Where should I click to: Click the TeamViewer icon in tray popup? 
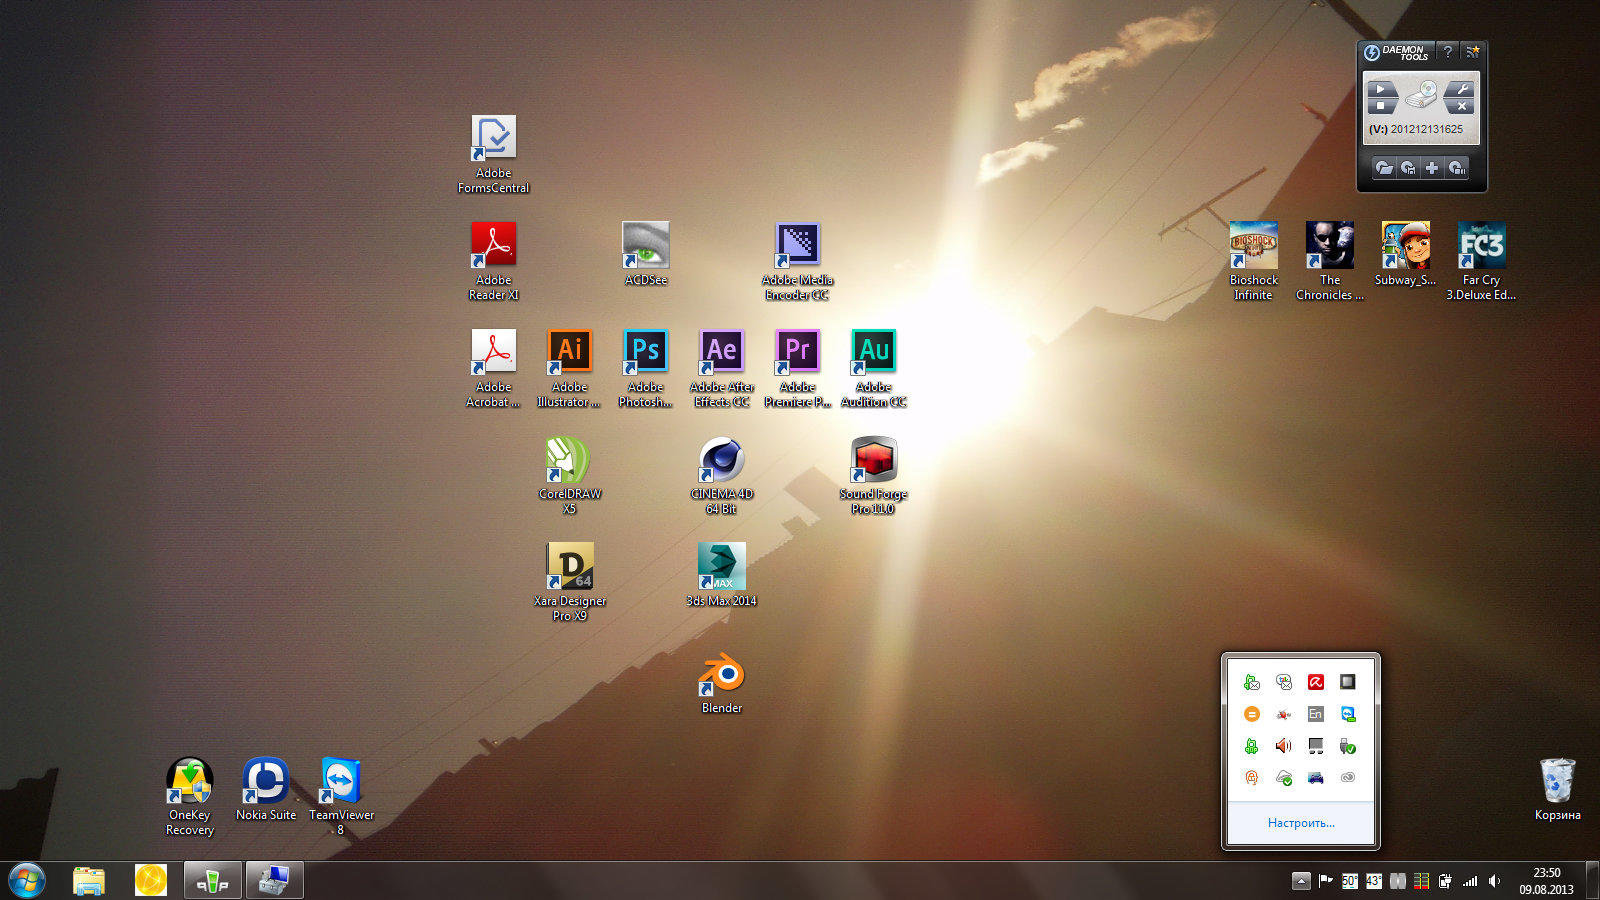1348,714
